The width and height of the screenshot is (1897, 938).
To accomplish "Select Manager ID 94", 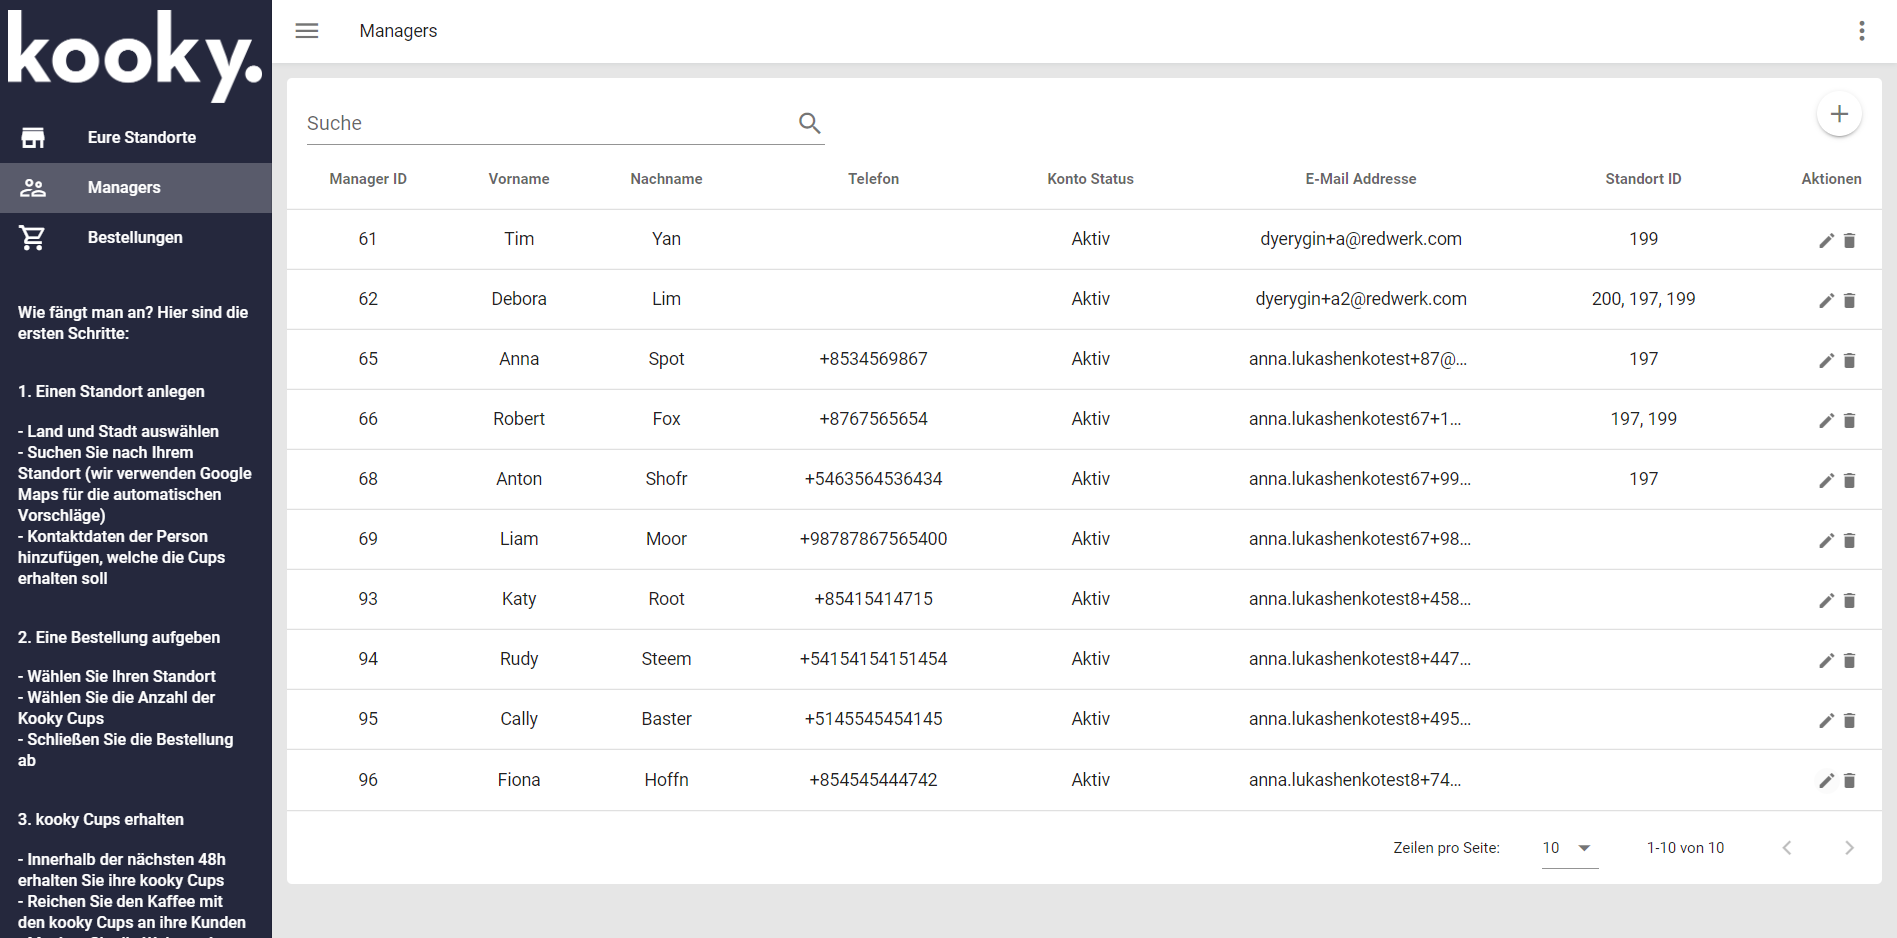I will 368,659.
